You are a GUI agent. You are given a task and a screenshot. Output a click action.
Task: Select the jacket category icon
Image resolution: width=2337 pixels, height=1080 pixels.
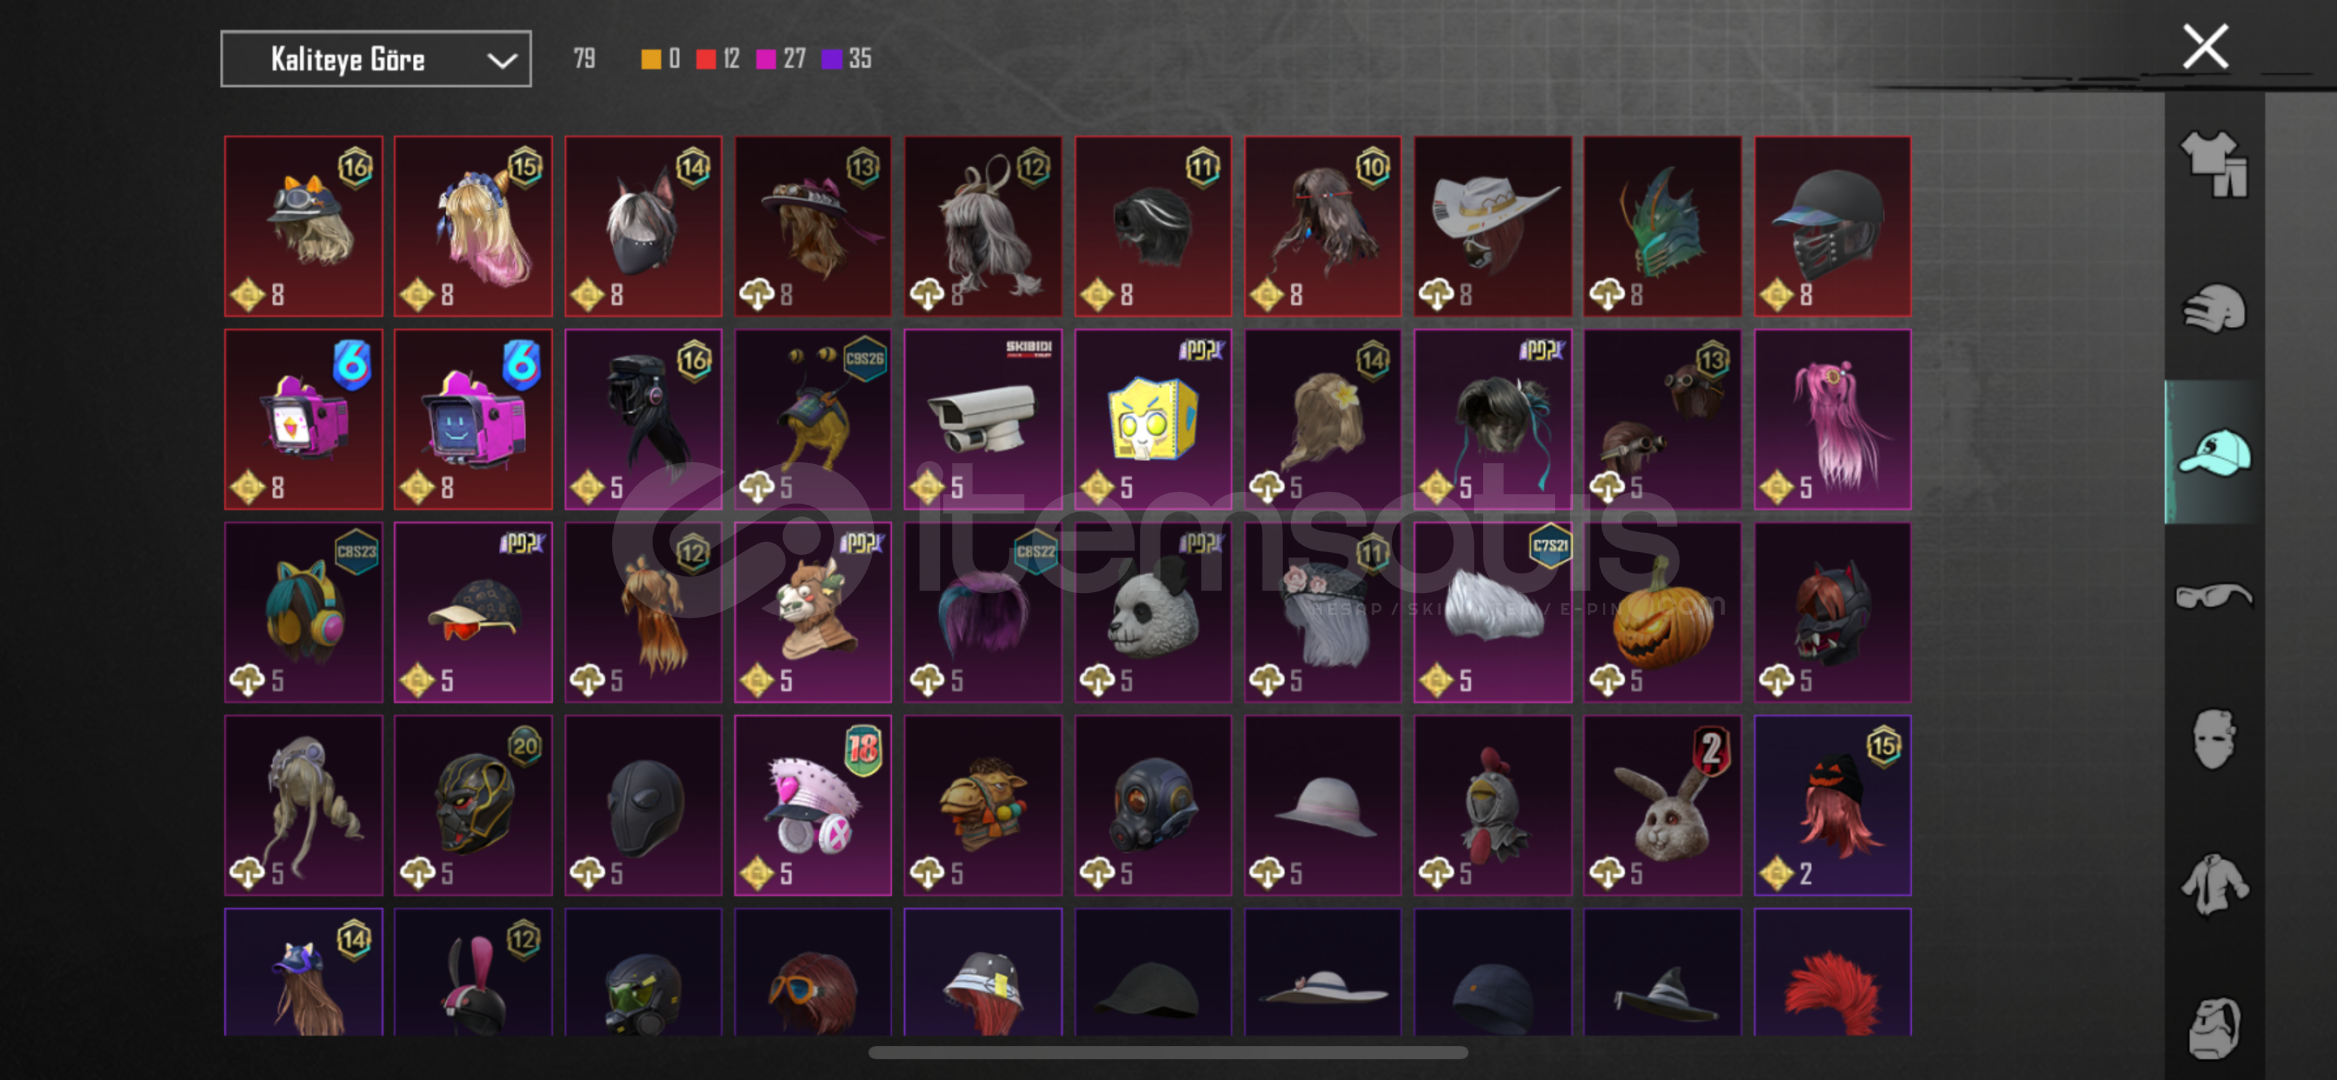2214,884
